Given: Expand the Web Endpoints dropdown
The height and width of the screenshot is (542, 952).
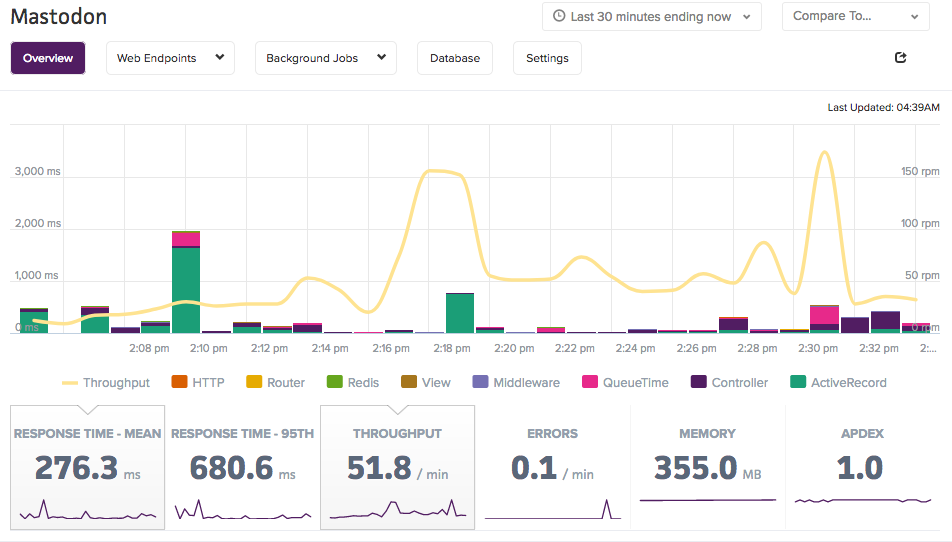Looking at the screenshot, I should pyautogui.click(x=171, y=58).
